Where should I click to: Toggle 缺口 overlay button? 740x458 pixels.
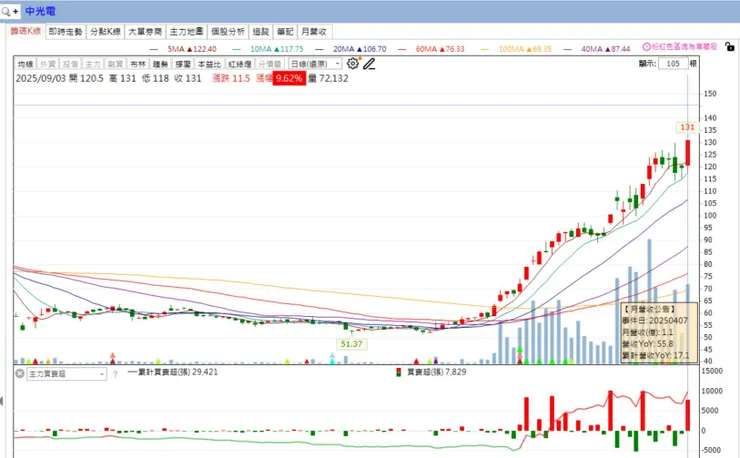tap(183, 64)
